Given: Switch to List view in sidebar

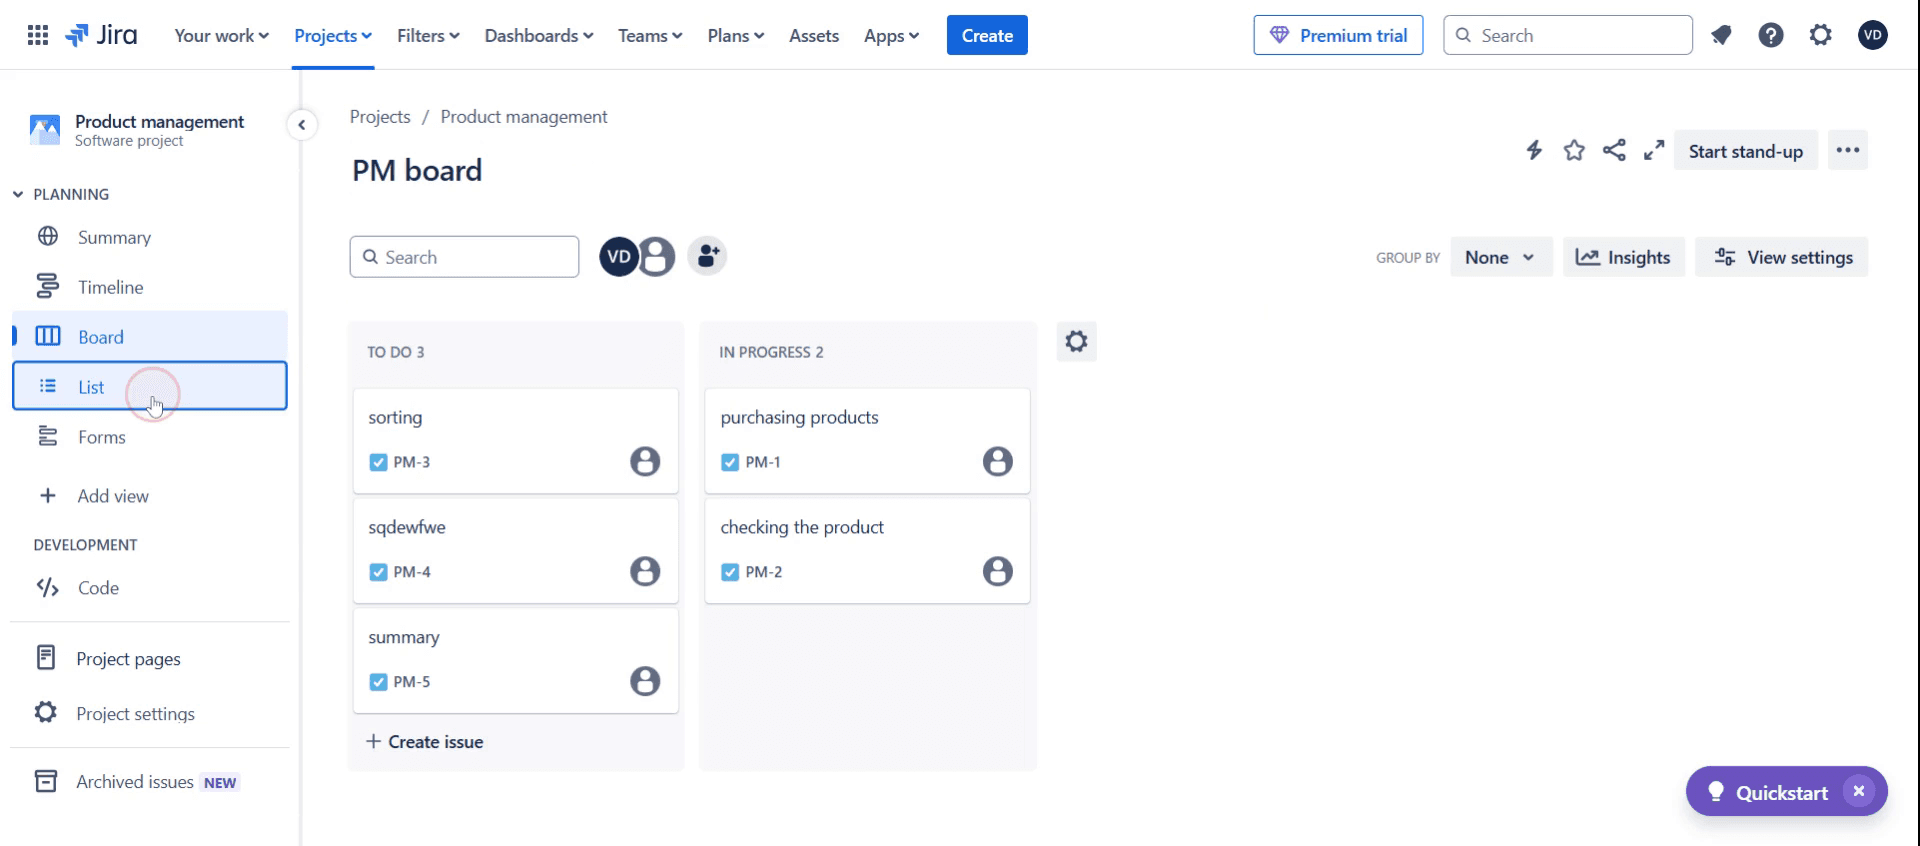Looking at the screenshot, I should pos(150,386).
